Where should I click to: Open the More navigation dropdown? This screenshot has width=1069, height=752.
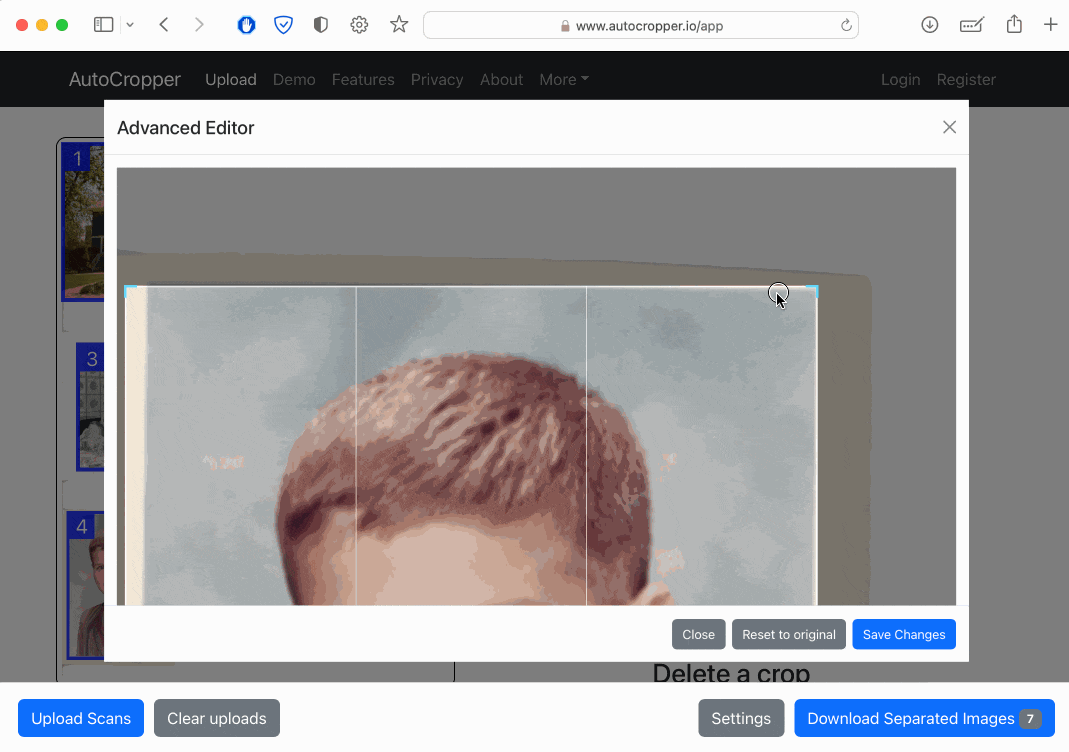click(563, 79)
